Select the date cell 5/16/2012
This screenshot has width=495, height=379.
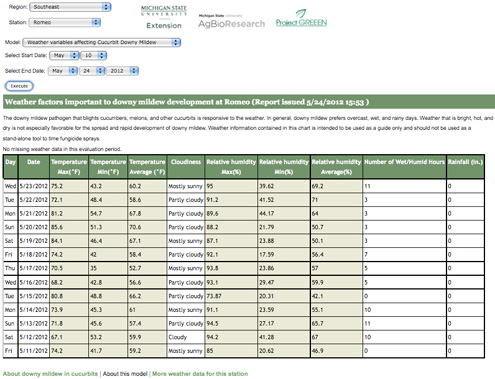(34, 282)
